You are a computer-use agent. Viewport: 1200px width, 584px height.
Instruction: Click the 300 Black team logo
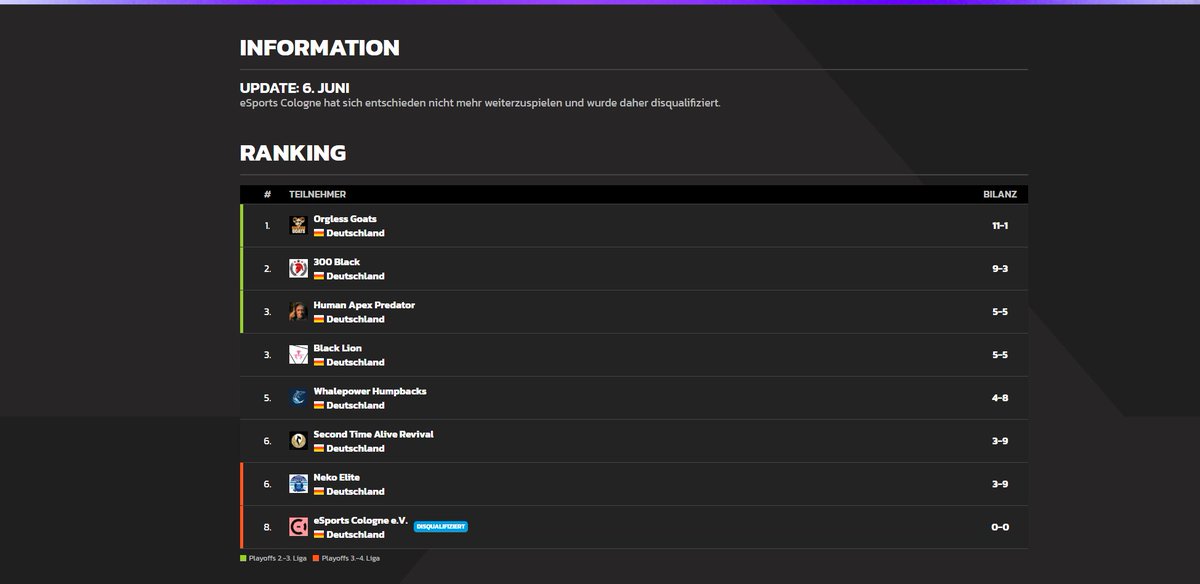click(x=298, y=268)
